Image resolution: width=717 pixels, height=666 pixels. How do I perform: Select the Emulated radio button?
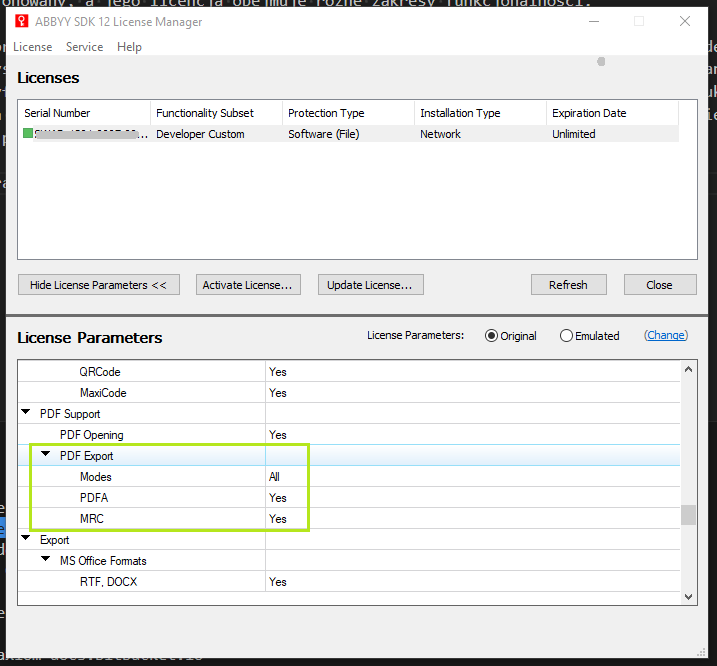point(566,336)
